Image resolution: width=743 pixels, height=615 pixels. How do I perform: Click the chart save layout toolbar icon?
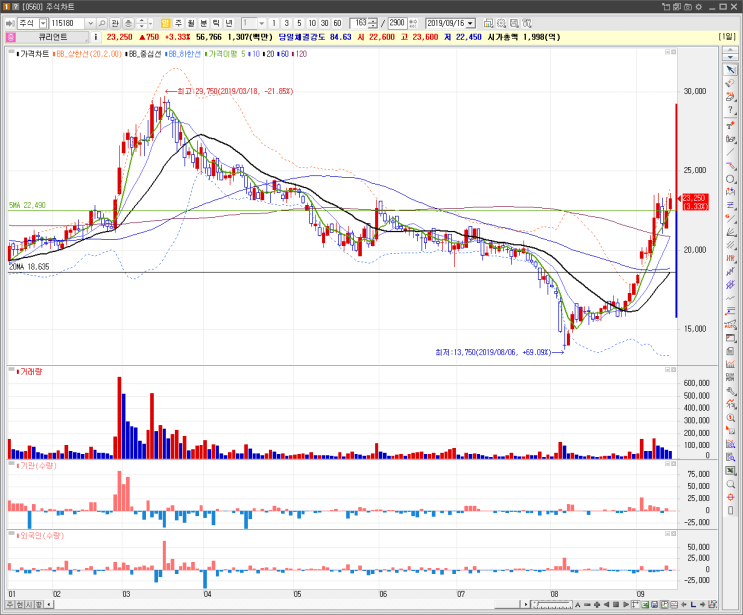(514, 23)
